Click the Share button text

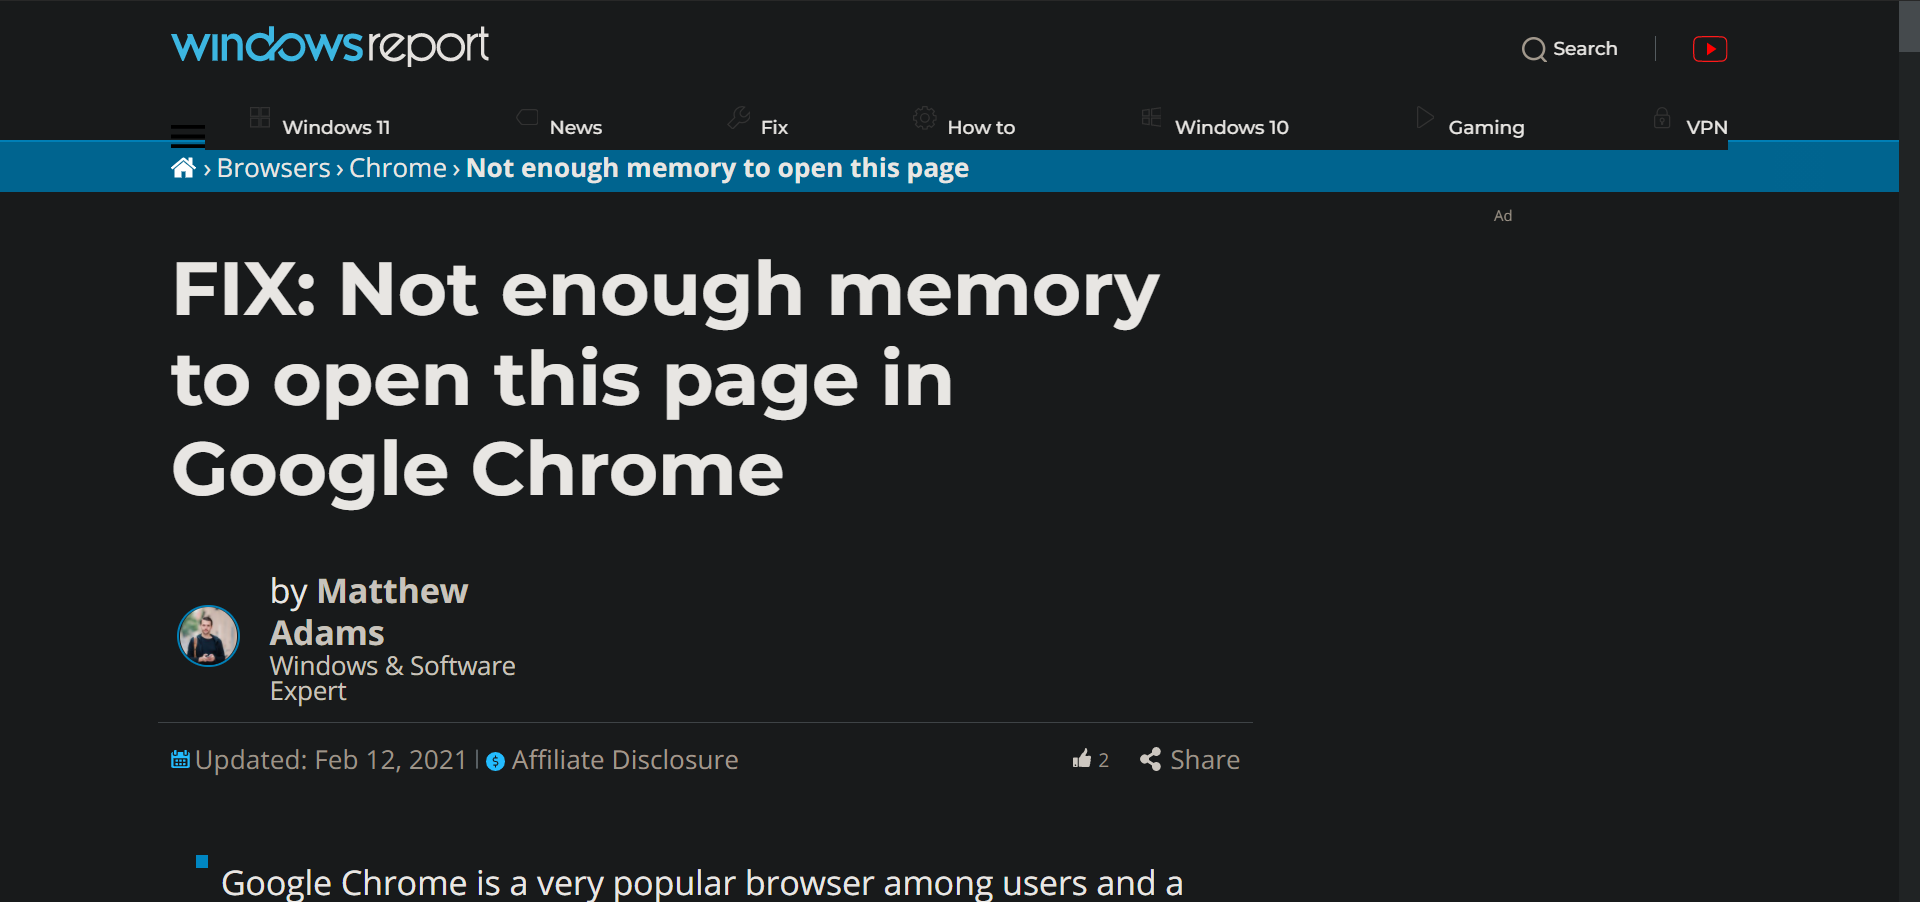tap(1205, 760)
